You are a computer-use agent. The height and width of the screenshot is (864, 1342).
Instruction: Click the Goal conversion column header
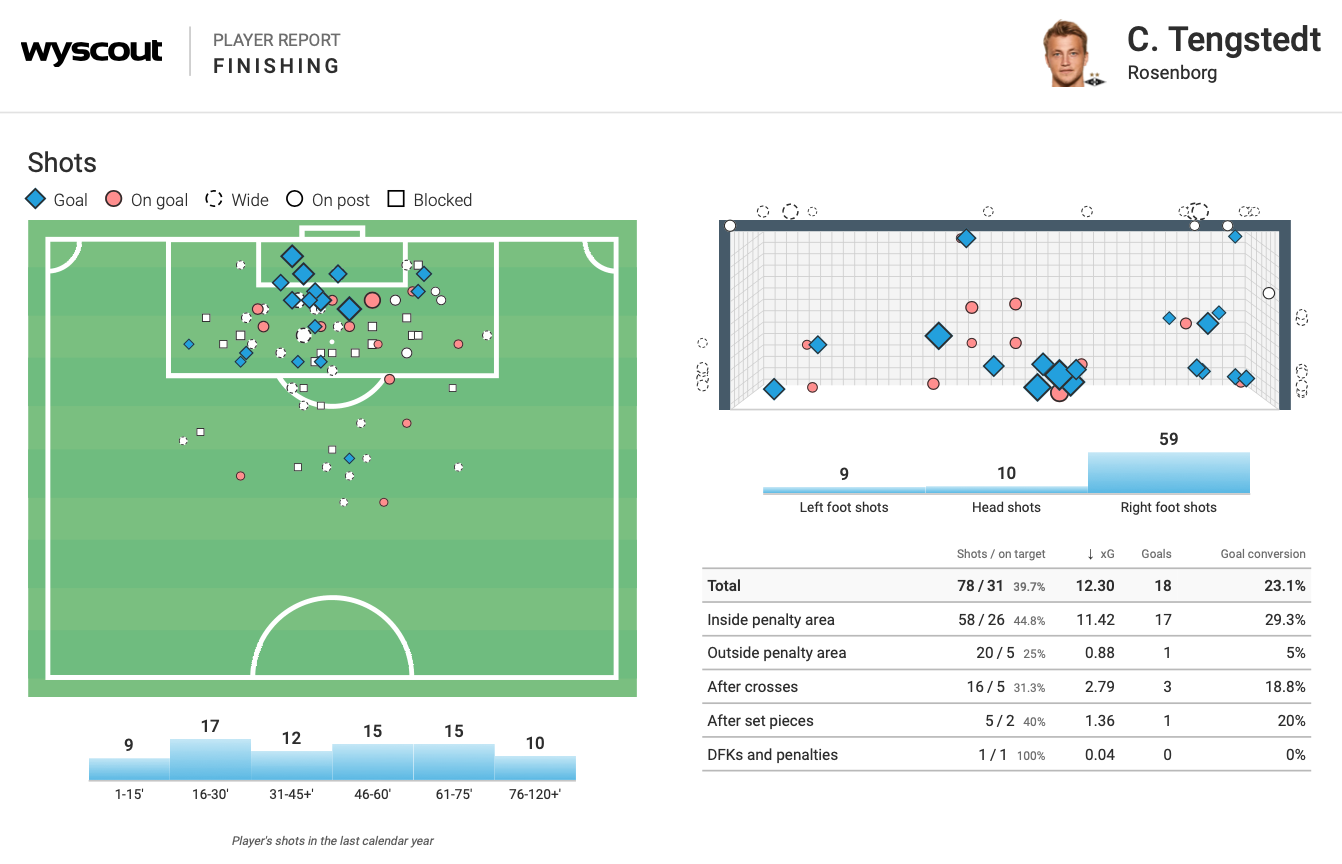point(1262,553)
